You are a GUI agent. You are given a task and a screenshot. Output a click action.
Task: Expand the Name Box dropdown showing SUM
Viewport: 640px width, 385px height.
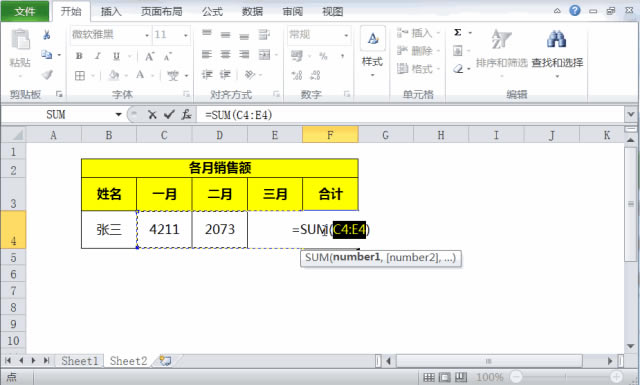(x=118, y=115)
